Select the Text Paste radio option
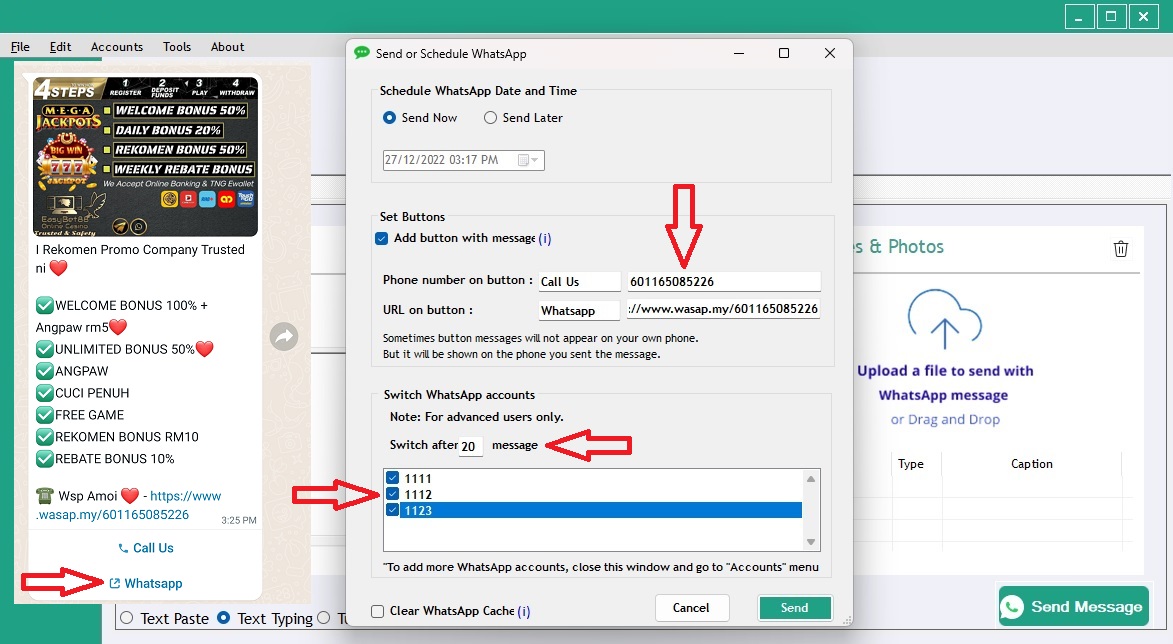Screen dimensions: 1173x644 (126, 619)
